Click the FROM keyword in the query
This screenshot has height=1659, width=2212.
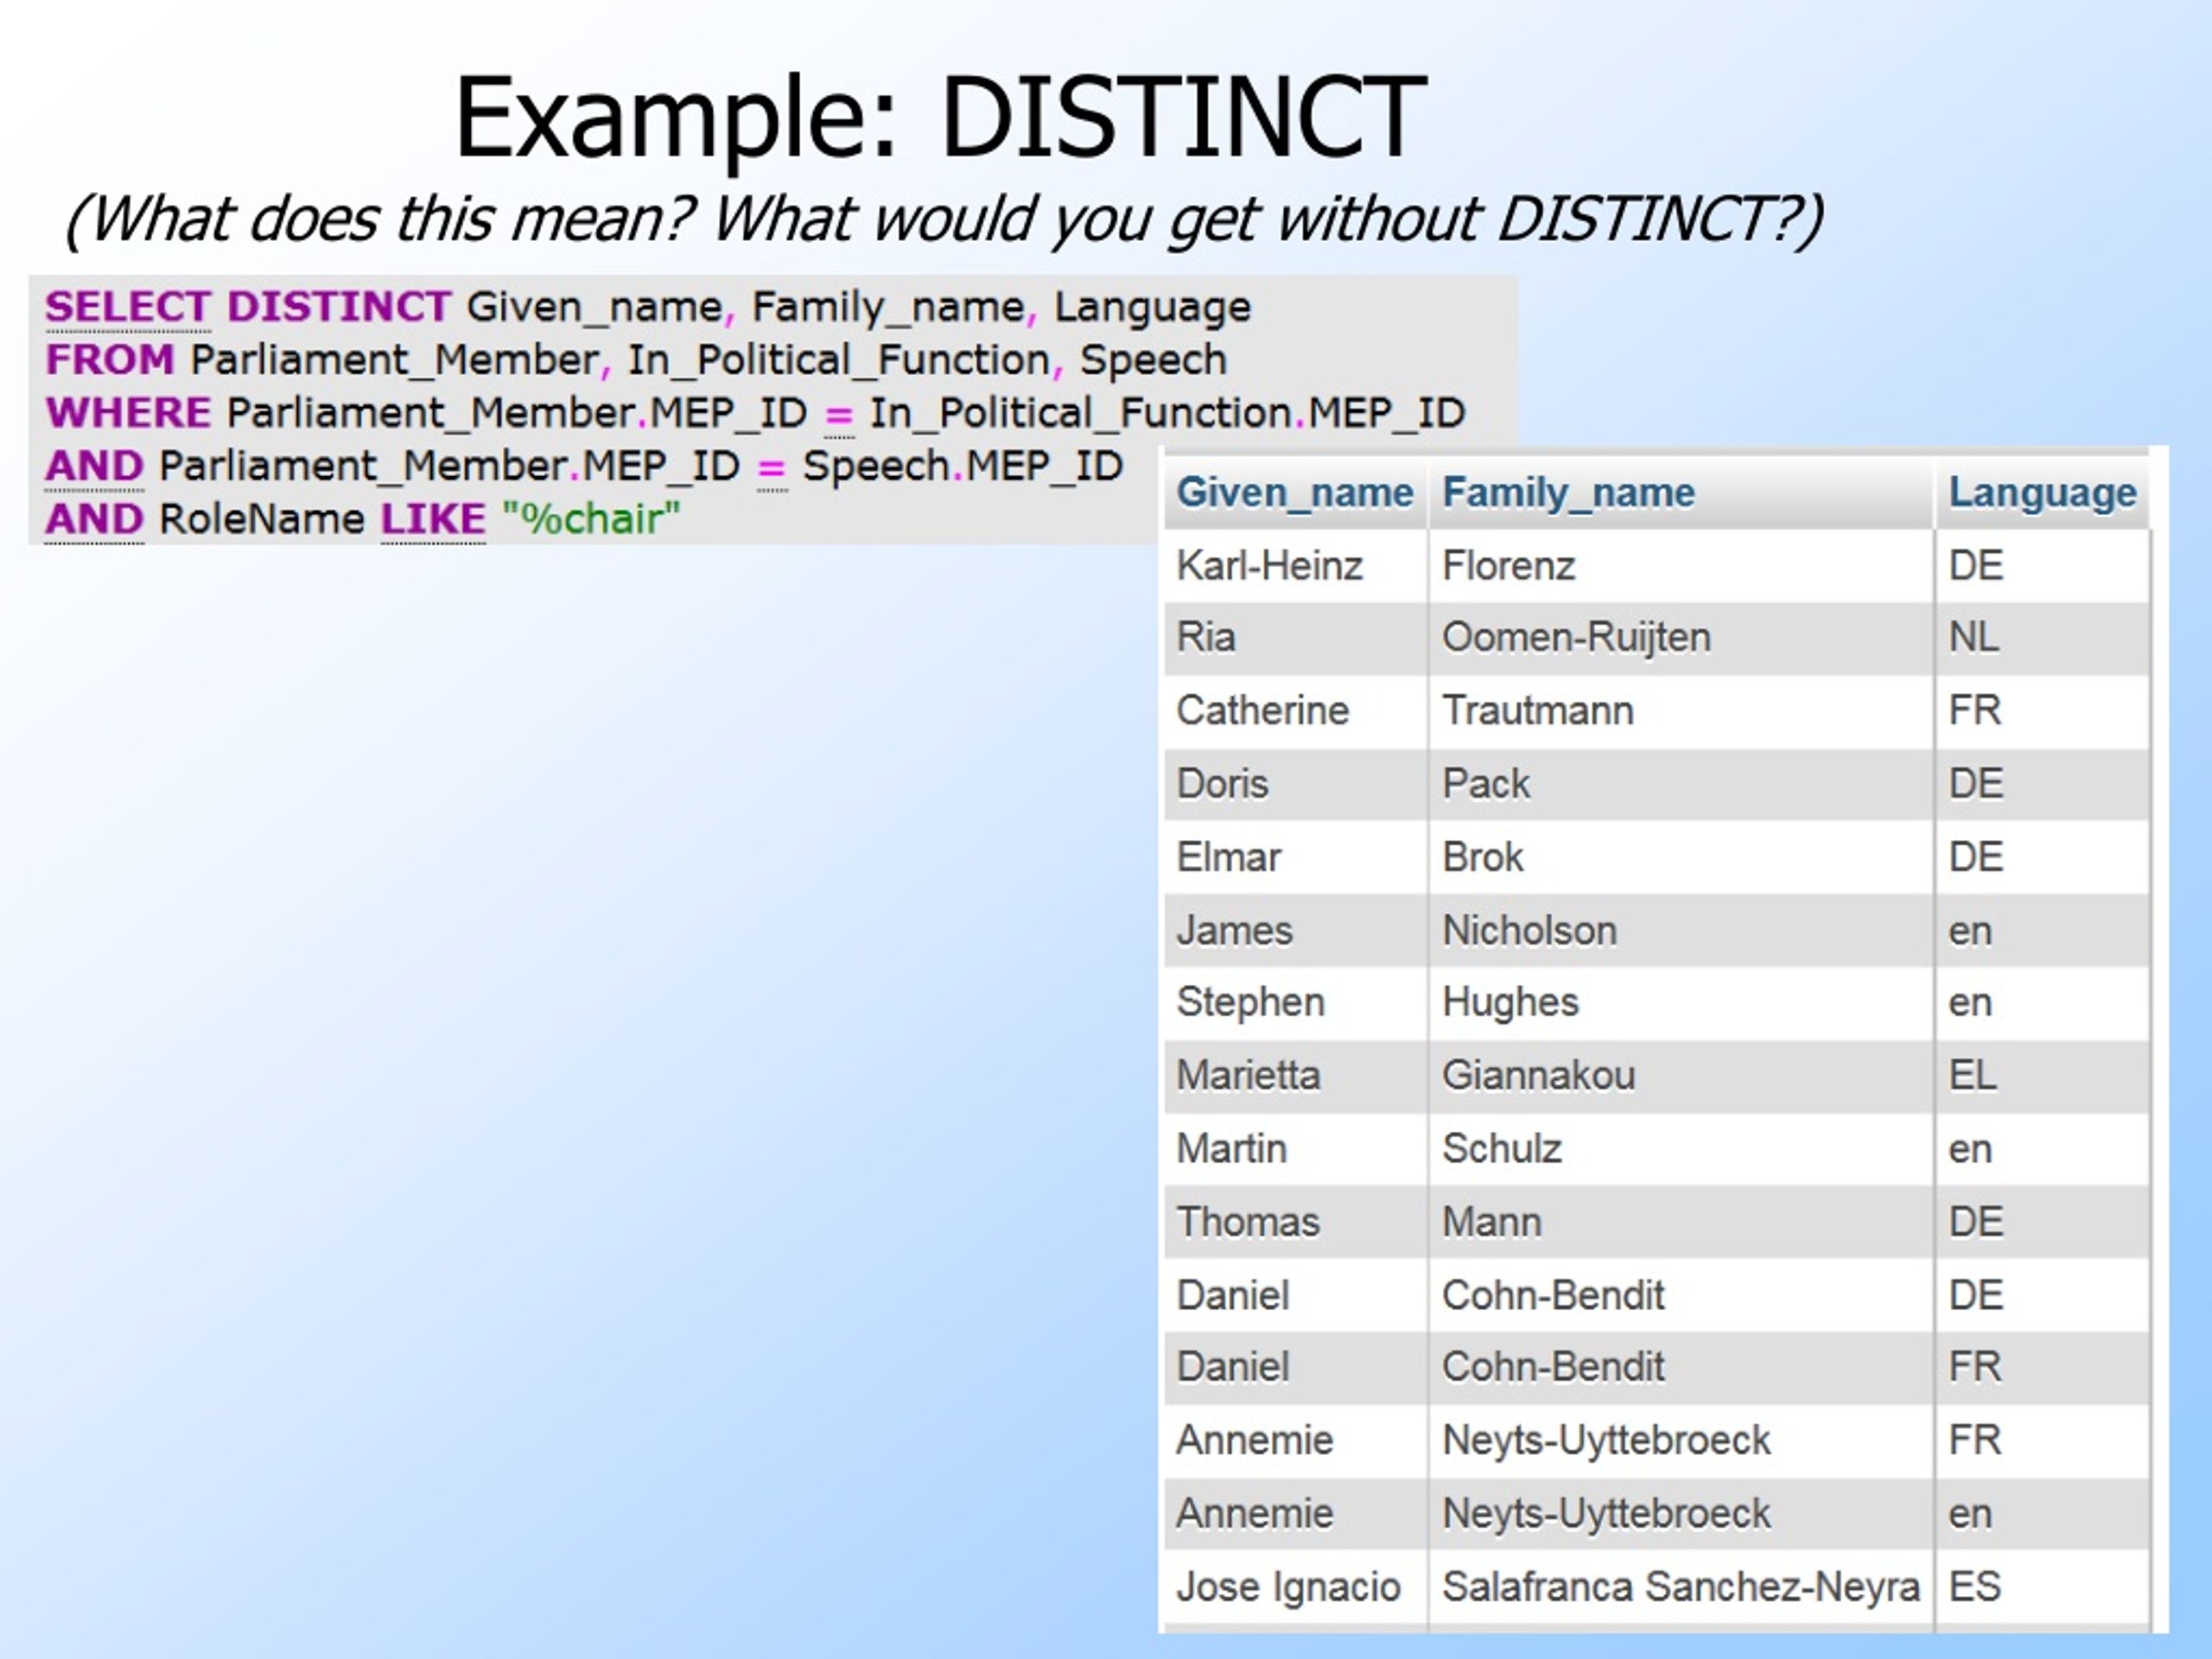(x=110, y=360)
